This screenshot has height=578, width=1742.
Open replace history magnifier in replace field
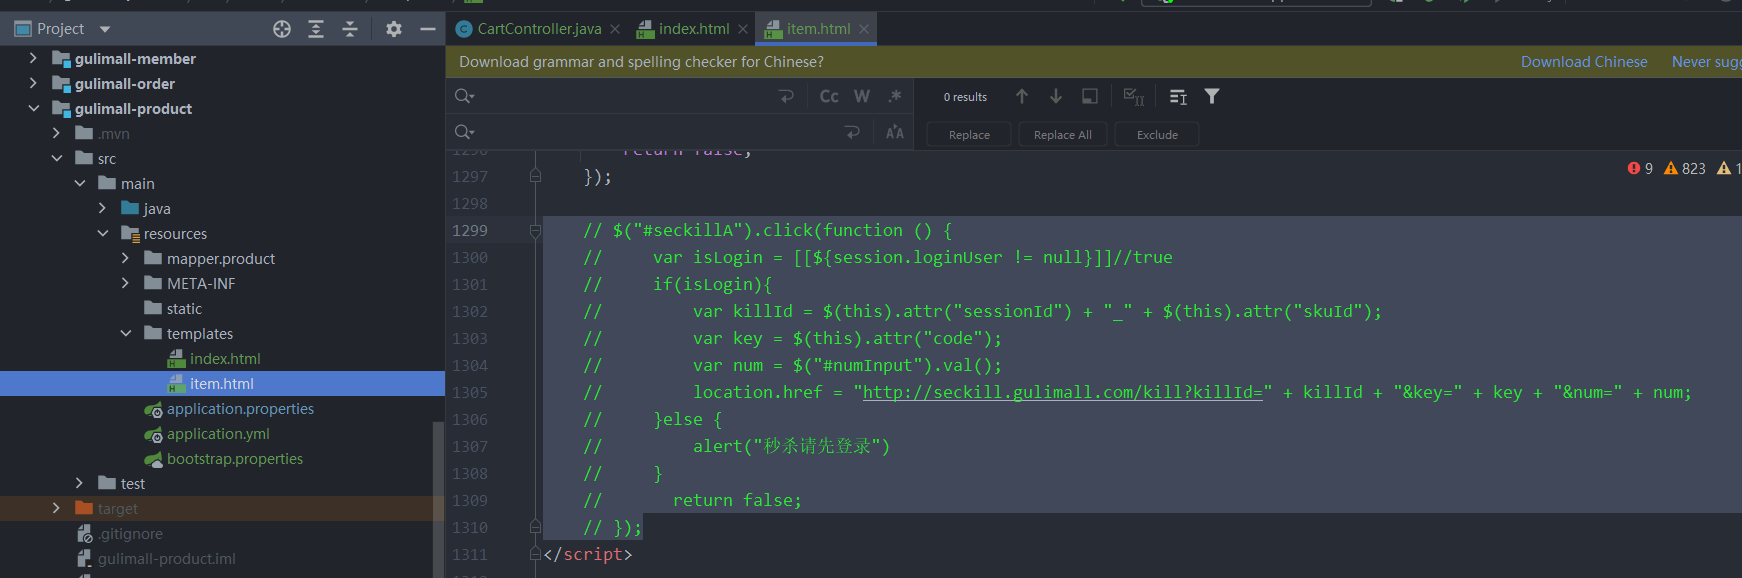click(x=464, y=132)
